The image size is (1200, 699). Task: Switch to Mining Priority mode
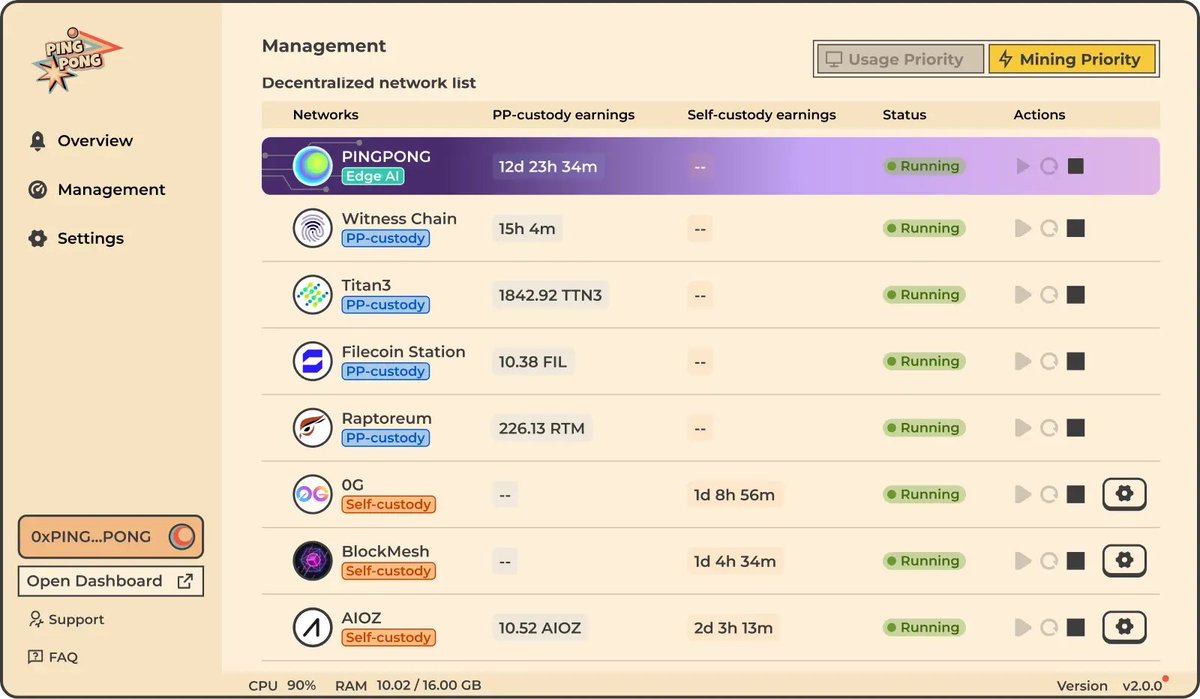[x=1071, y=59]
